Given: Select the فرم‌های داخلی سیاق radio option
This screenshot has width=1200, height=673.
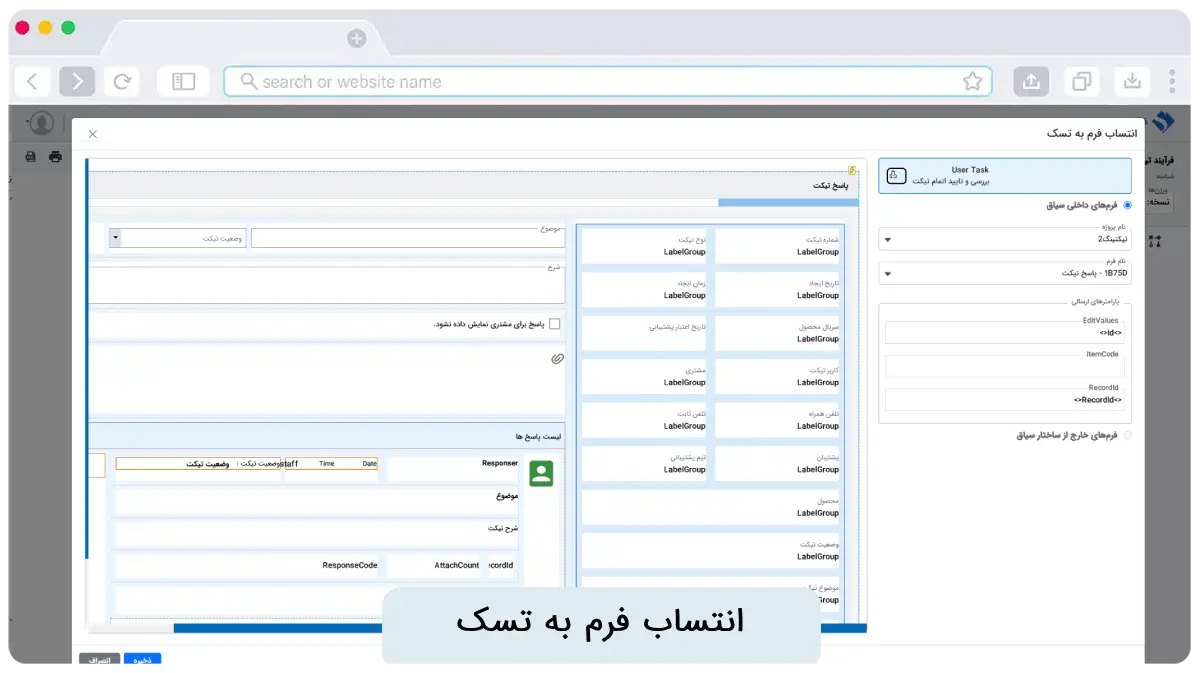Looking at the screenshot, I should click(x=1128, y=205).
